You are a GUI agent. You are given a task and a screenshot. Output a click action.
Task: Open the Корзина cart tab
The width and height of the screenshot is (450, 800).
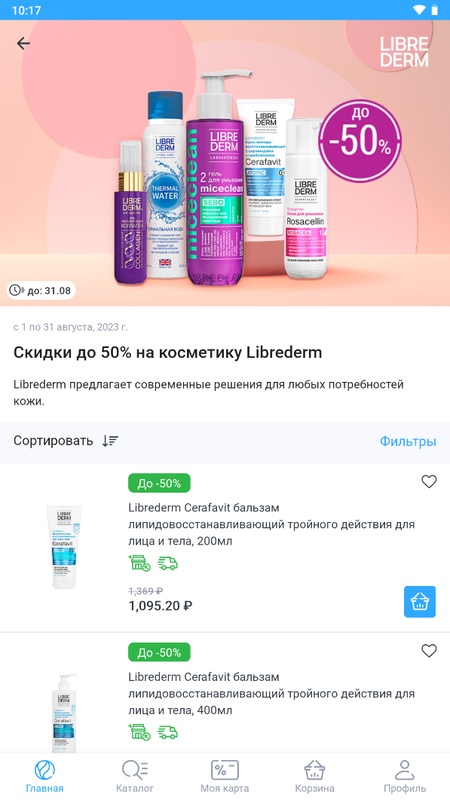[315, 777]
